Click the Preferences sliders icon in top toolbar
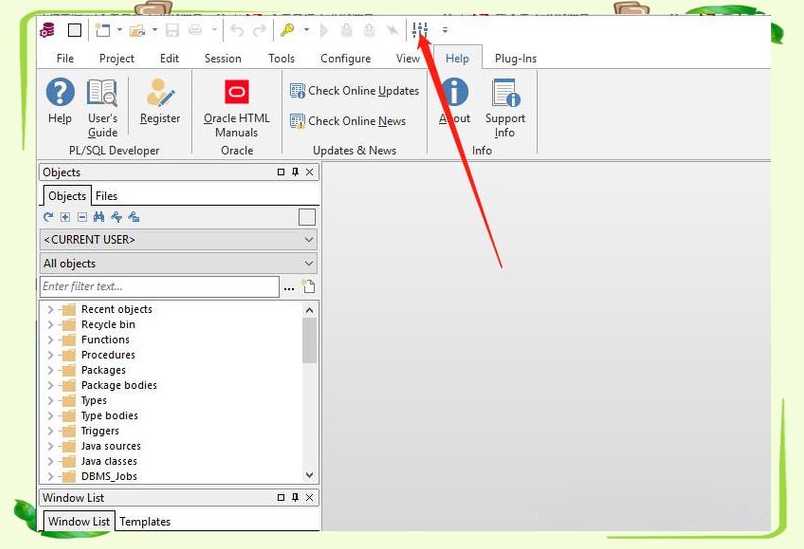 pos(419,30)
